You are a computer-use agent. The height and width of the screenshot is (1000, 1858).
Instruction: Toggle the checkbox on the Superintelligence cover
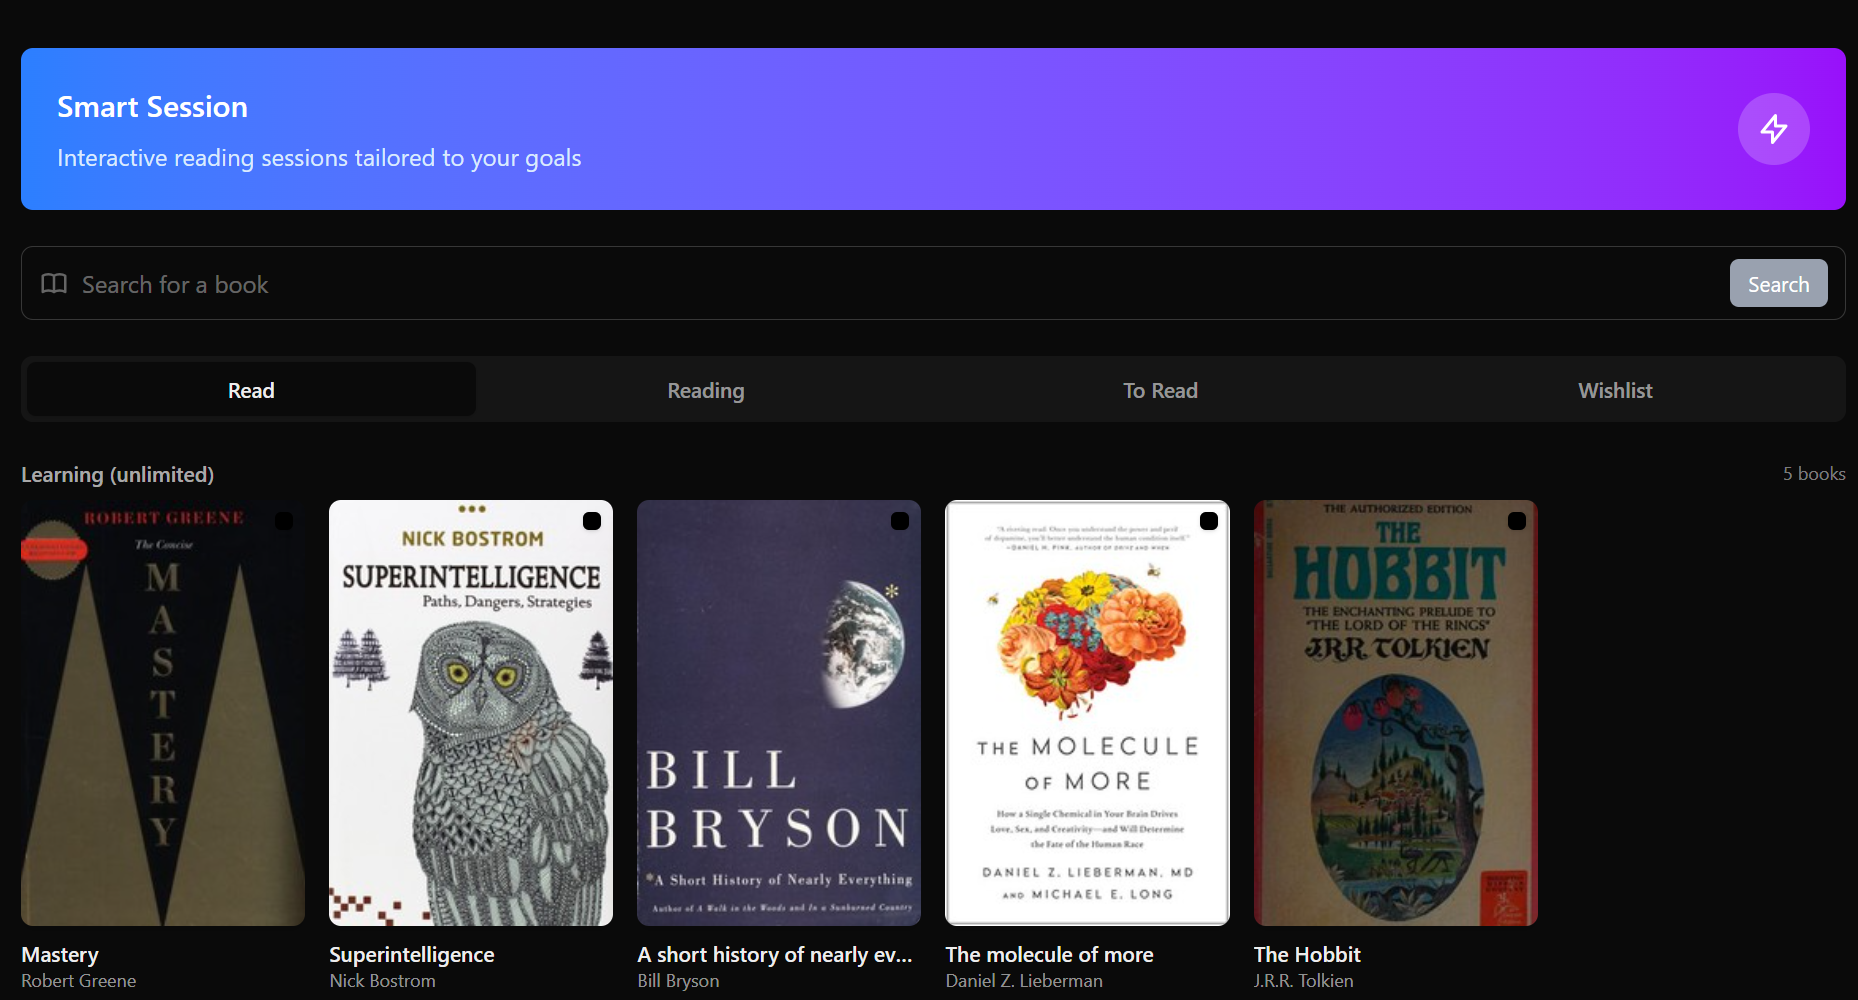point(592,521)
